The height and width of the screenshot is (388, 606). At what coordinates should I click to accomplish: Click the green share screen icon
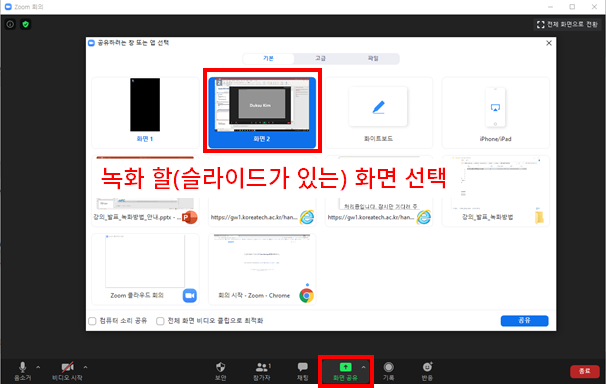345,367
